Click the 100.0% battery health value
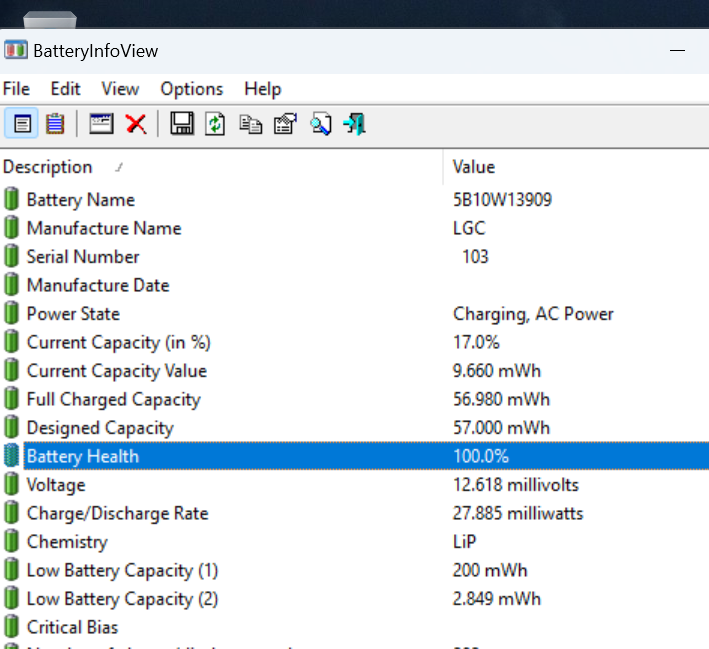The image size is (709, 649). point(481,456)
